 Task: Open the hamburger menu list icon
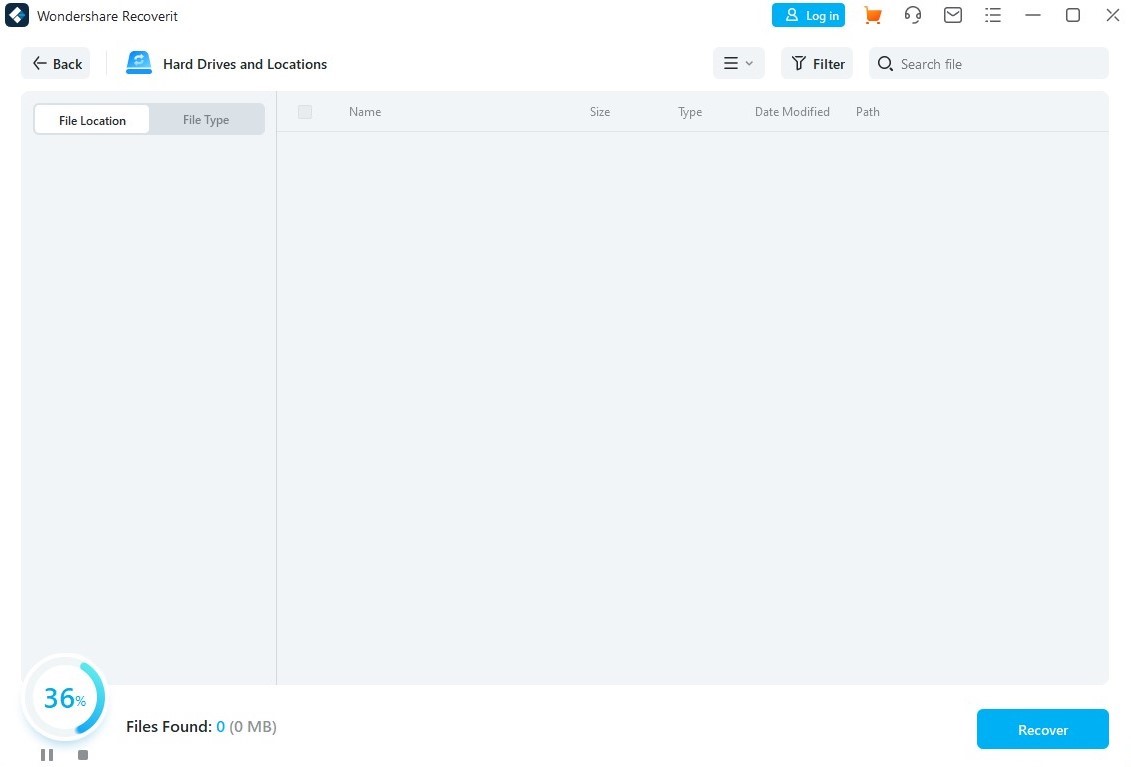pos(993,15)
